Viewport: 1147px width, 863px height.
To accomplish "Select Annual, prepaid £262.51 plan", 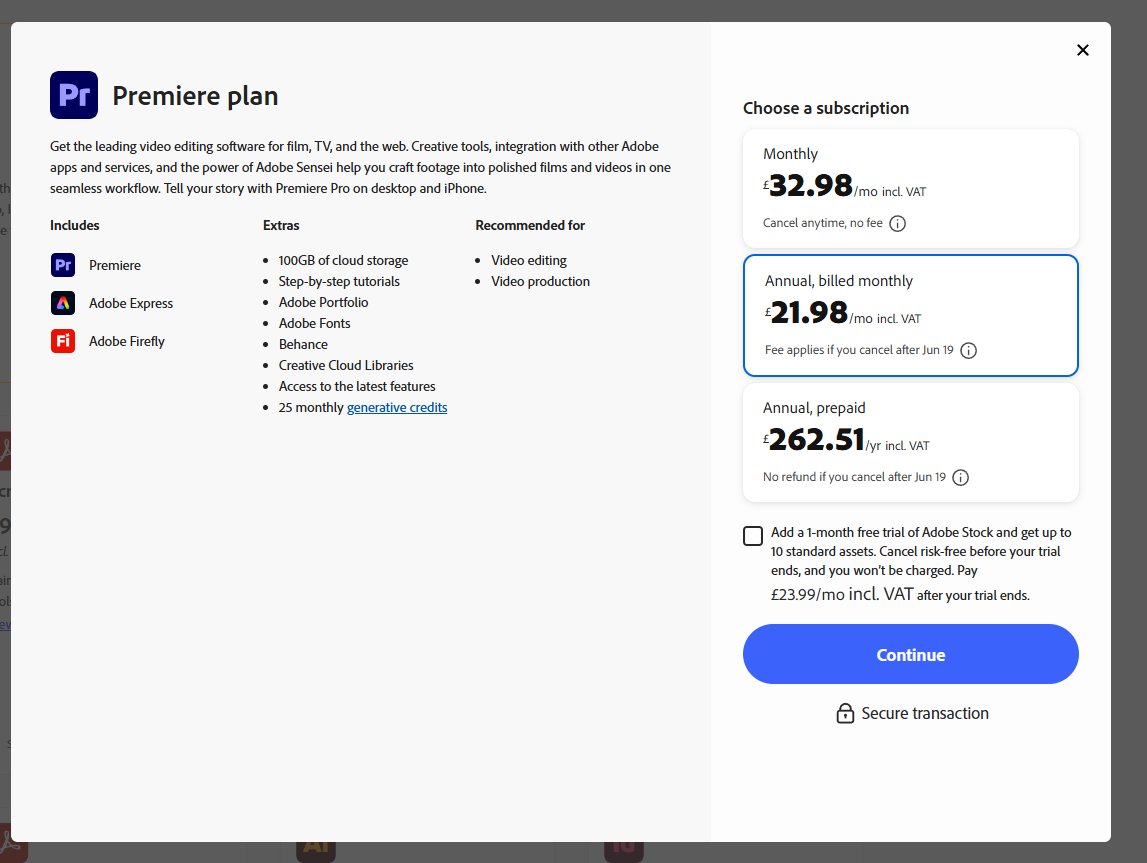I will 911,442.
